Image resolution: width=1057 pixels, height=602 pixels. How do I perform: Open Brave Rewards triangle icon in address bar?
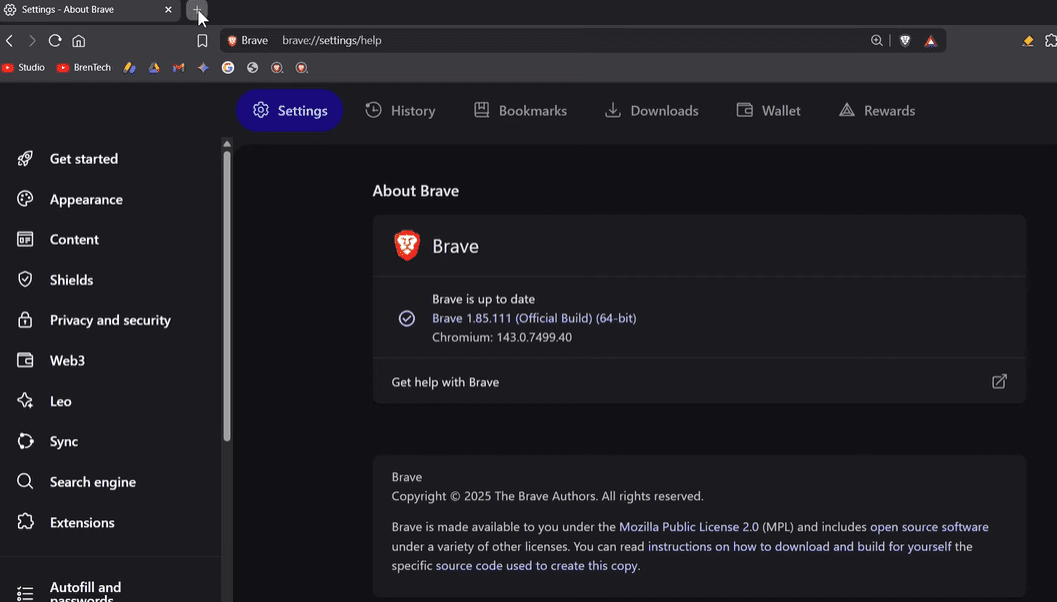[930, 41]
